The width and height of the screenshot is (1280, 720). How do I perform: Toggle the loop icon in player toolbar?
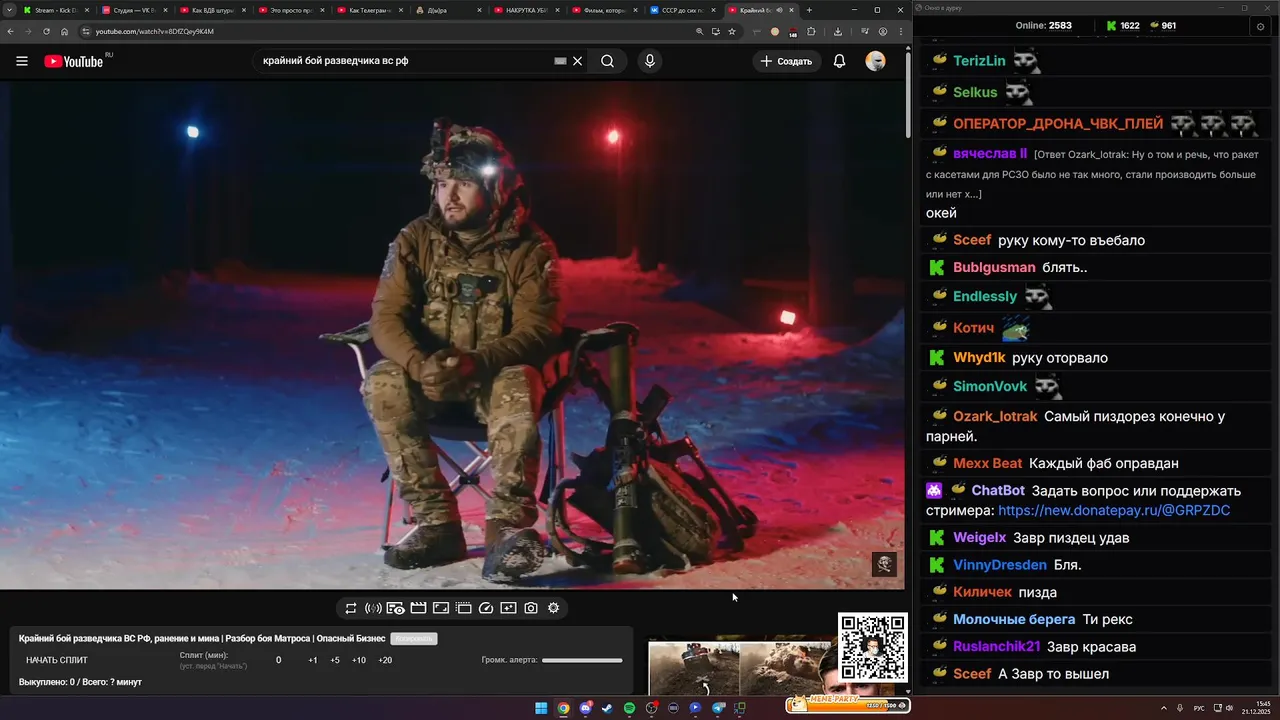351,608
